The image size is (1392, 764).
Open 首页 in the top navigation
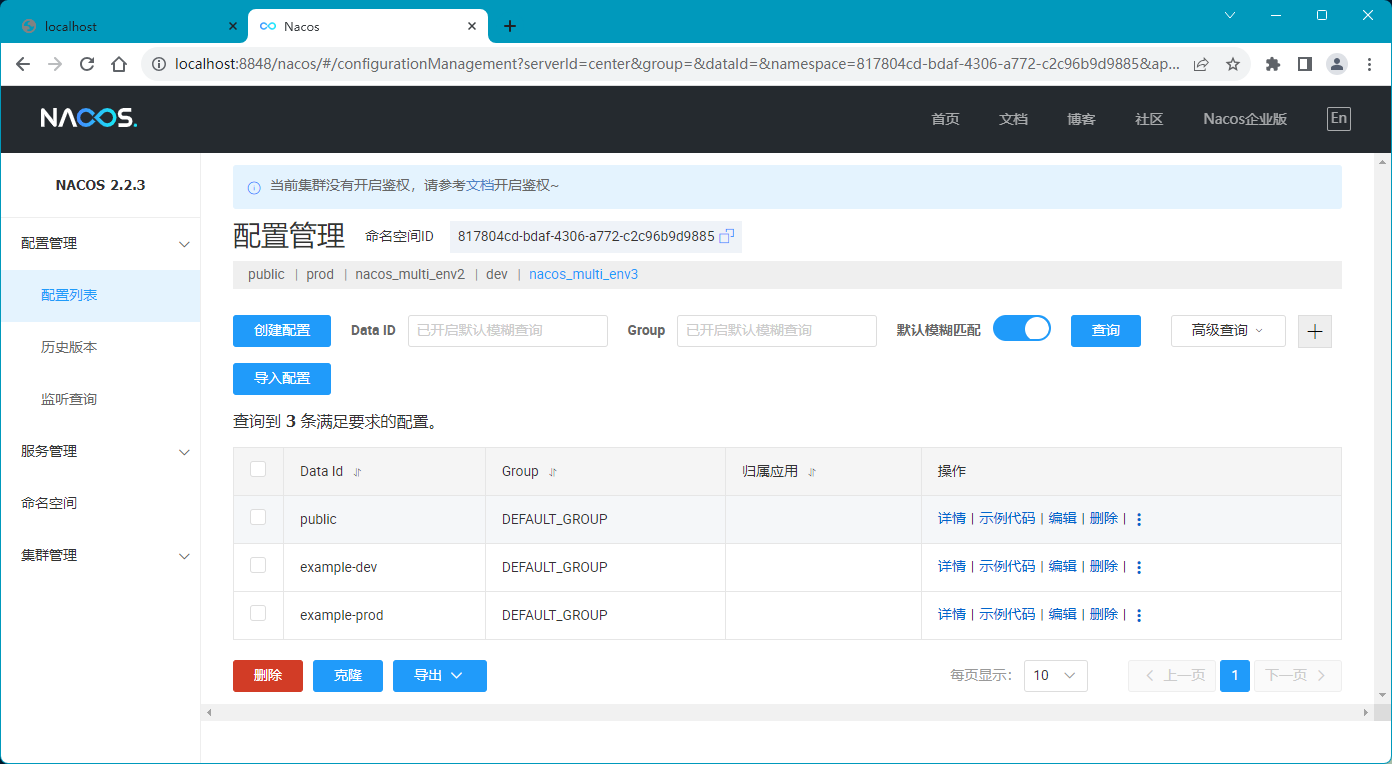pyautogui.click(x=945, y=119)
